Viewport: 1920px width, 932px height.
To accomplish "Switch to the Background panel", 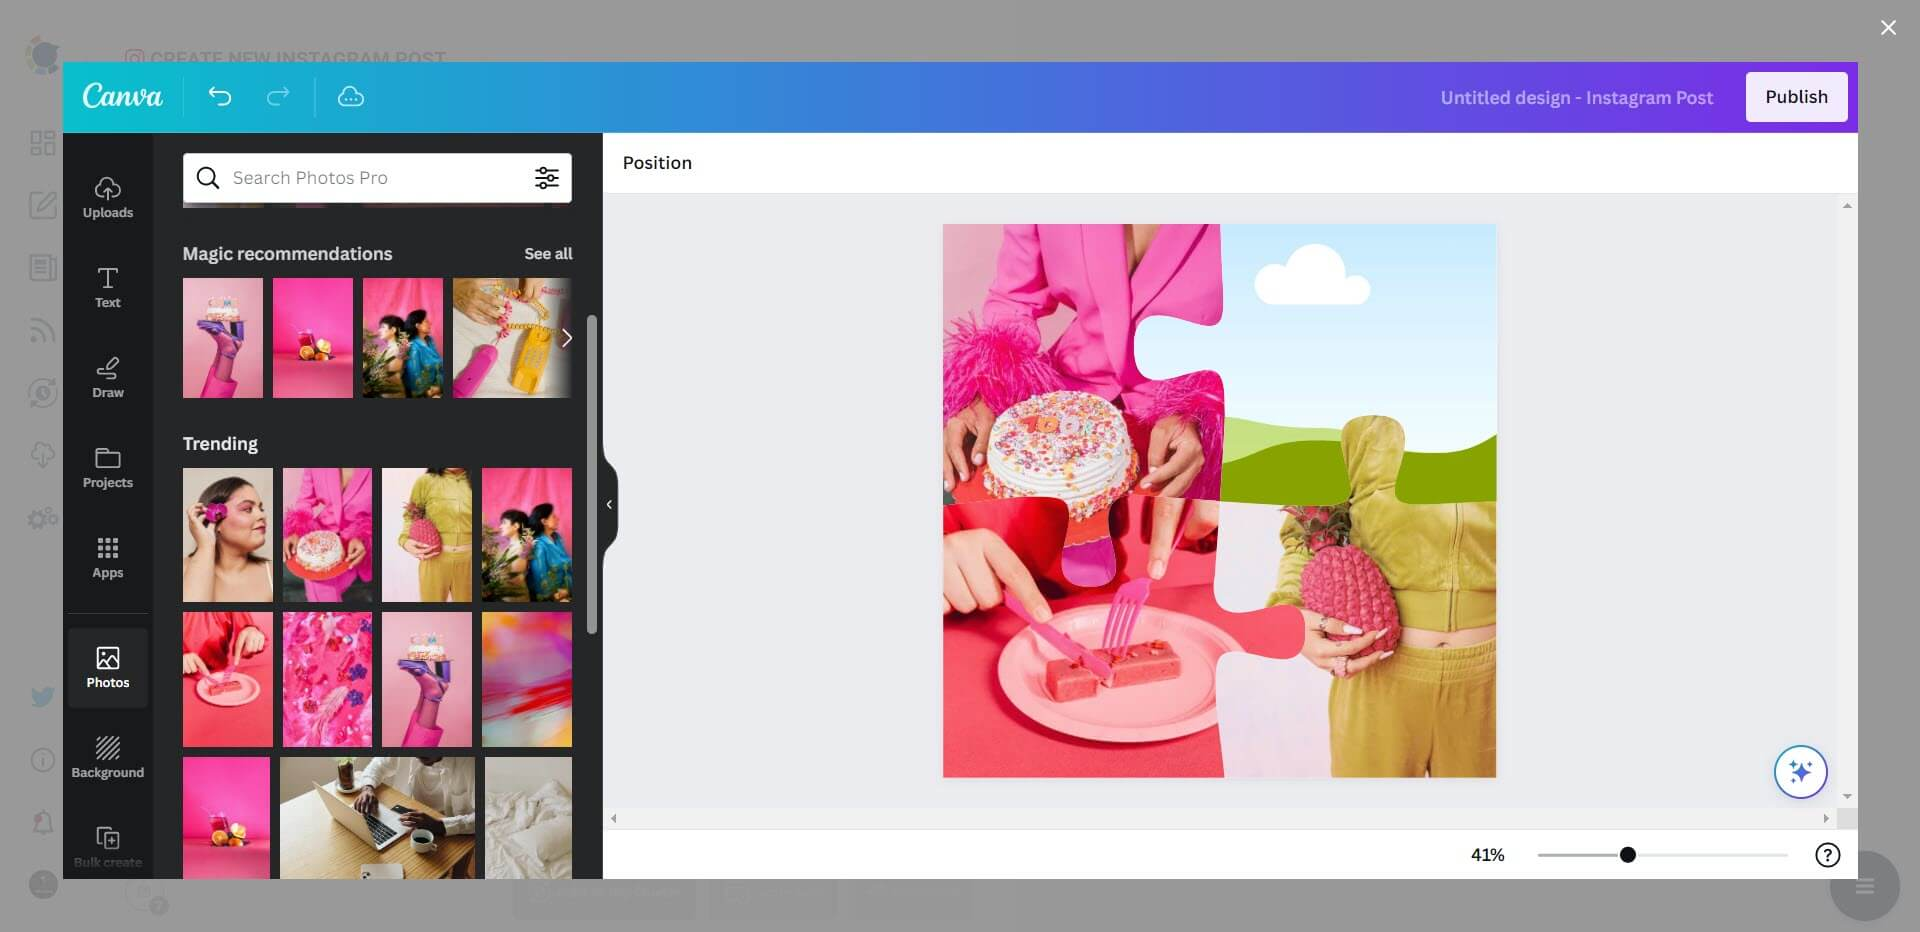I will click(107, 755).
